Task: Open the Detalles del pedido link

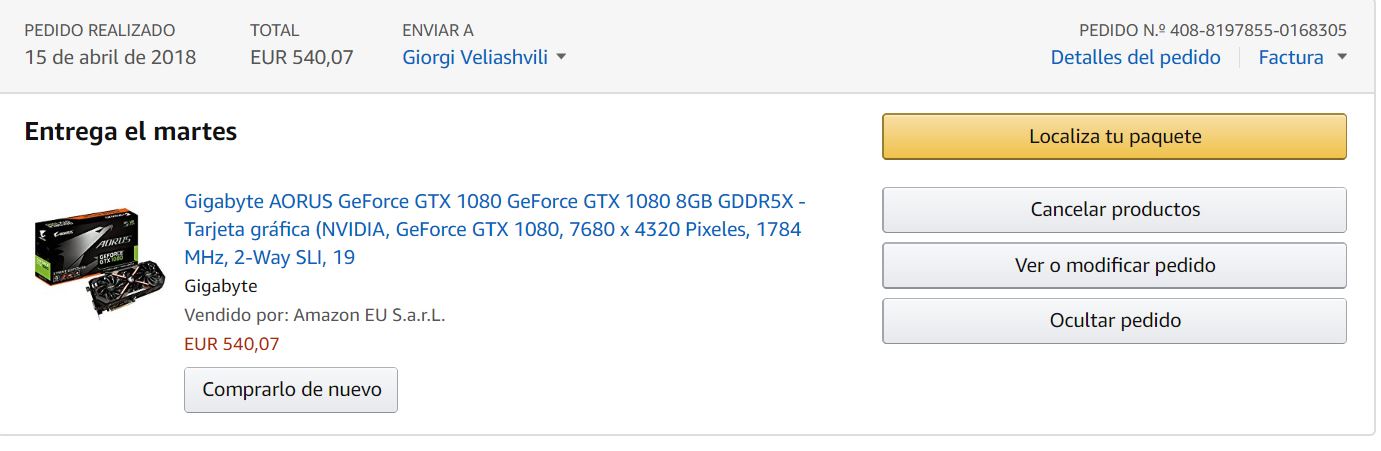Action: click(1135, 58)
